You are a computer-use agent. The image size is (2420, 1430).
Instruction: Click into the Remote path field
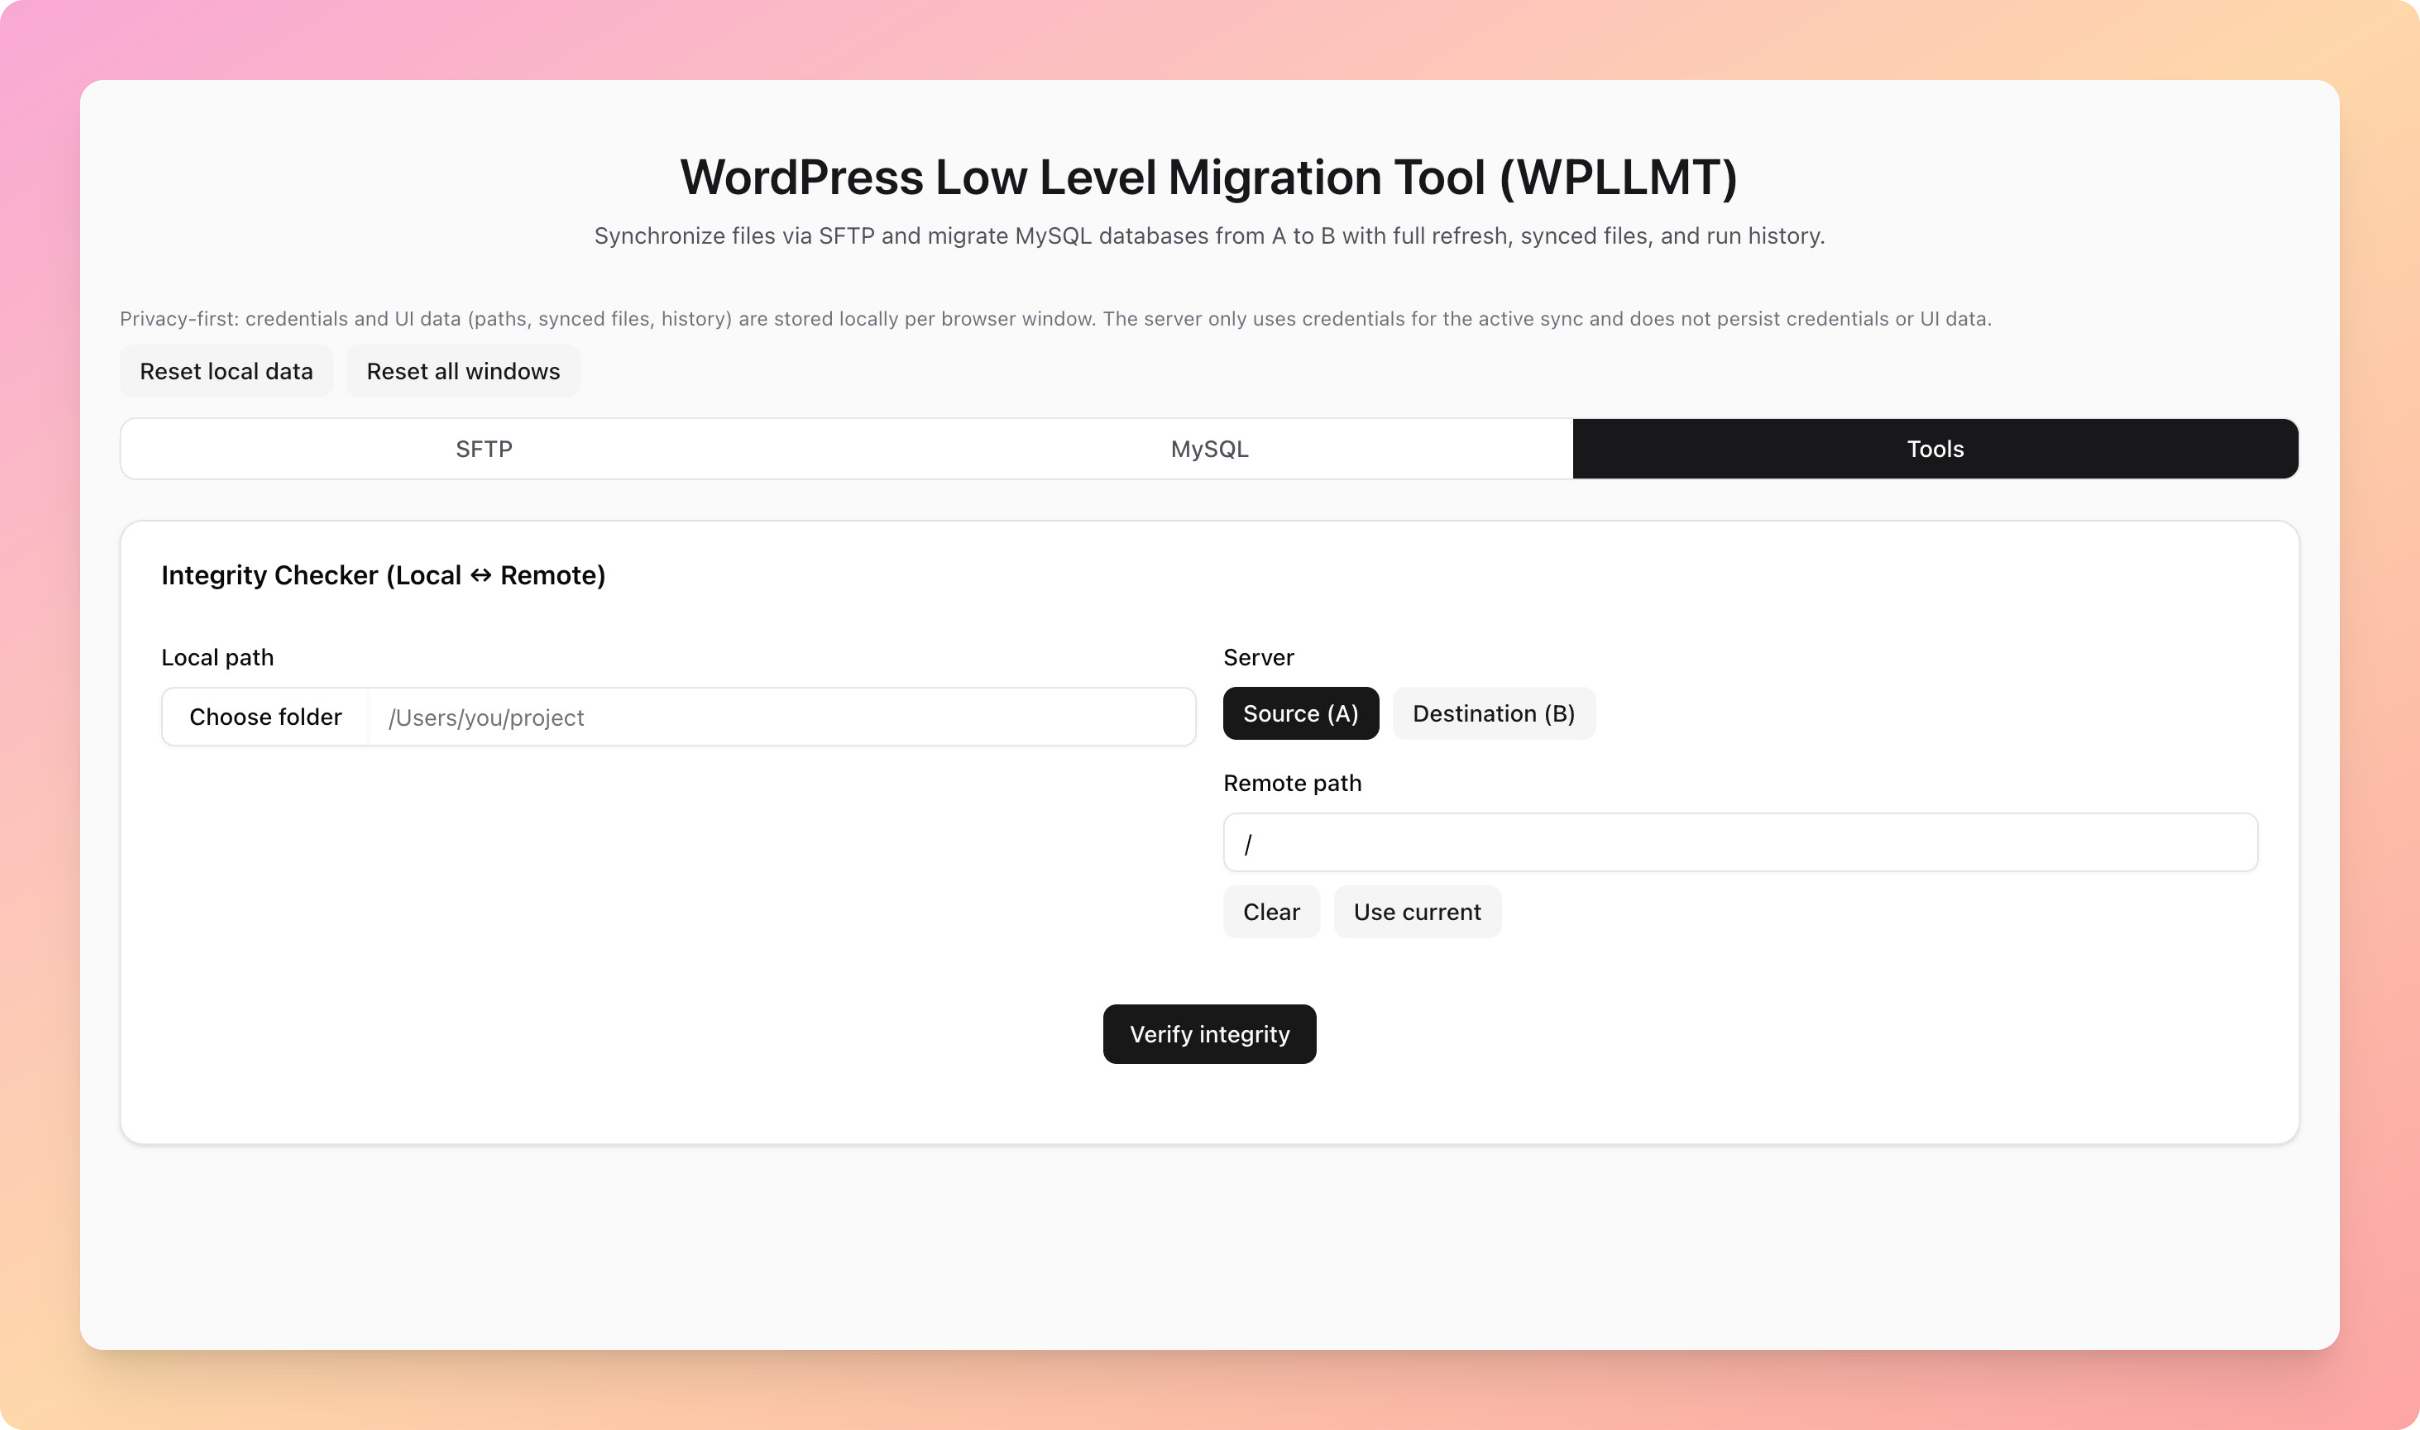click(x=1740, y=842)
